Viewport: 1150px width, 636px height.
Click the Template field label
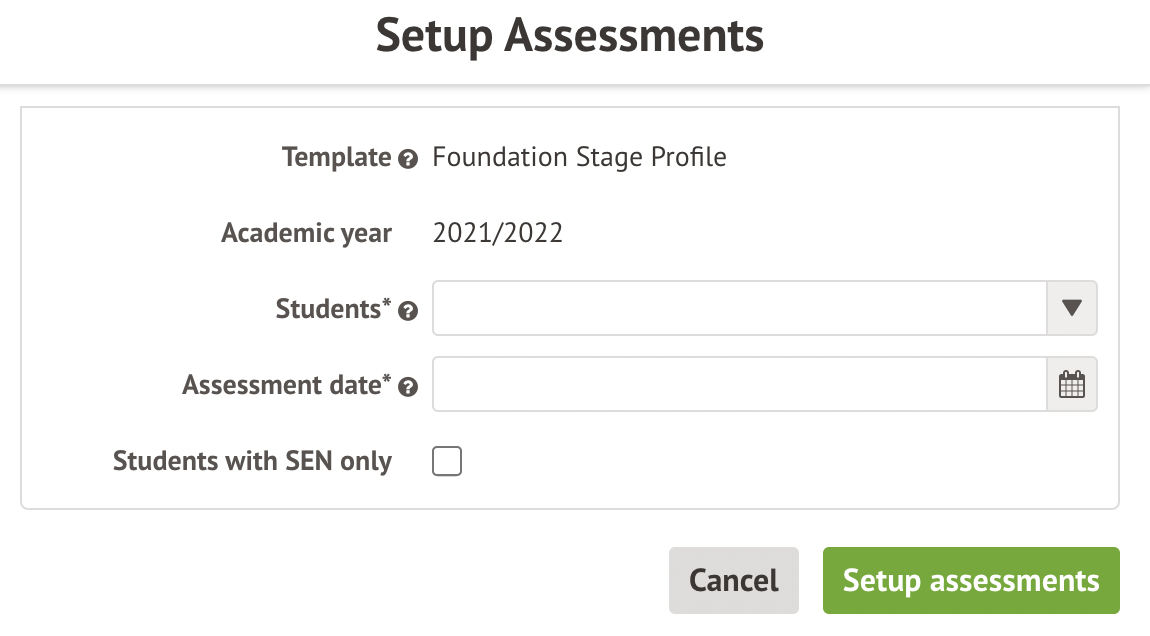pyautogui.click(x=336, y=157)
